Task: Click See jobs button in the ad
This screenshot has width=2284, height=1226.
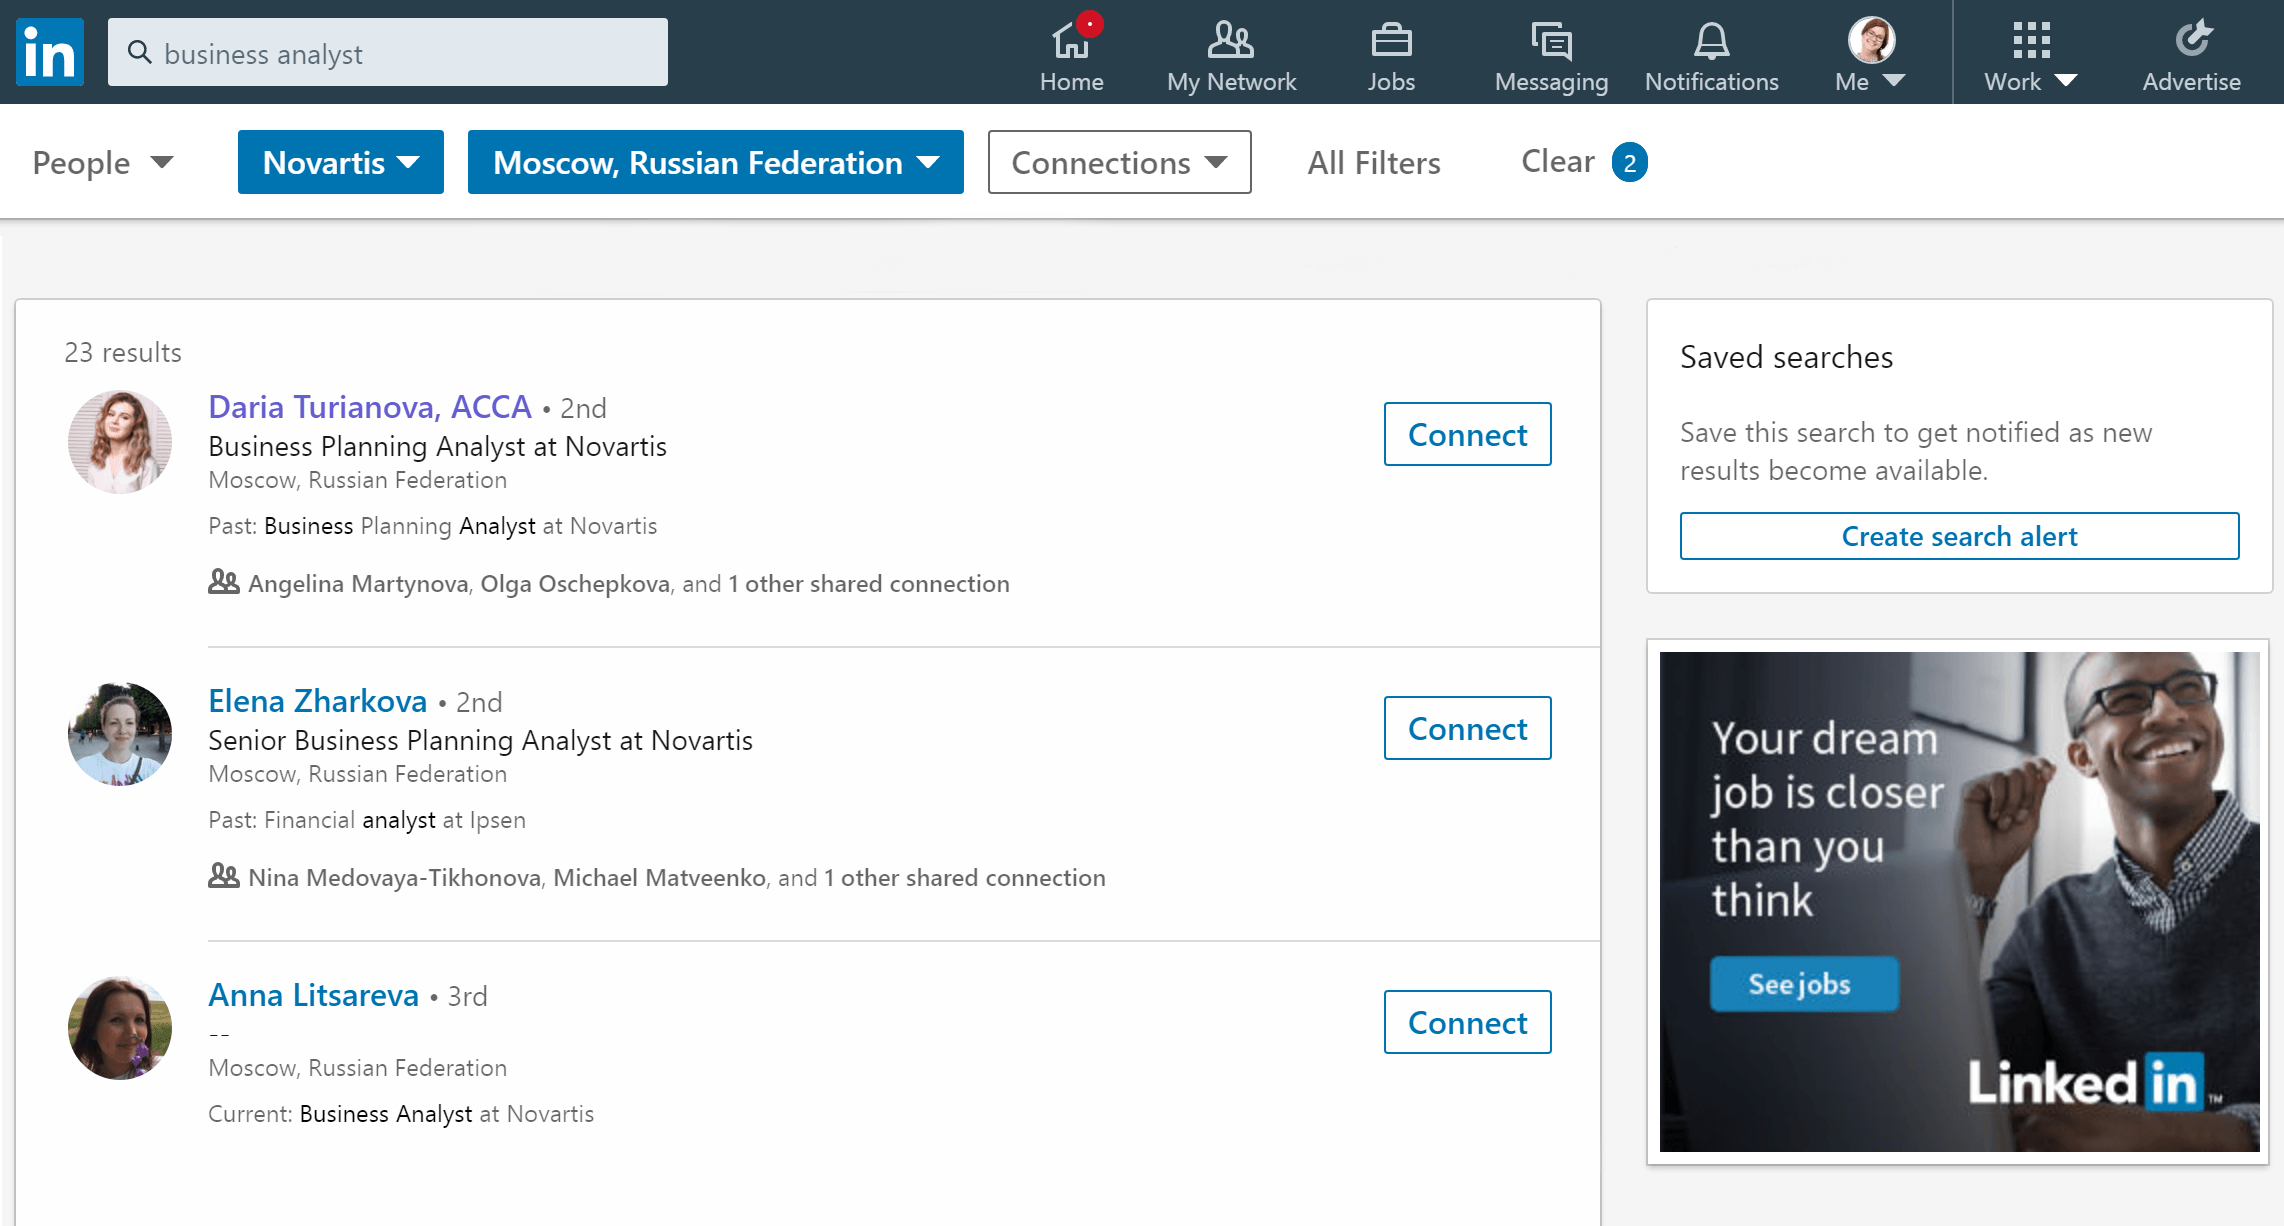Action: tap(1804, 984)
